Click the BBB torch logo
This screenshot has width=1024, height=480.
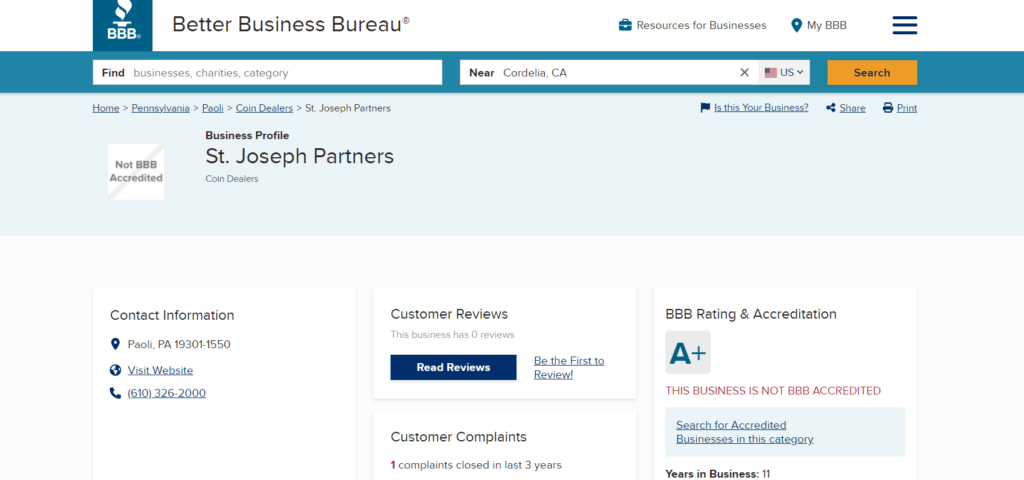tap(123, 25)
